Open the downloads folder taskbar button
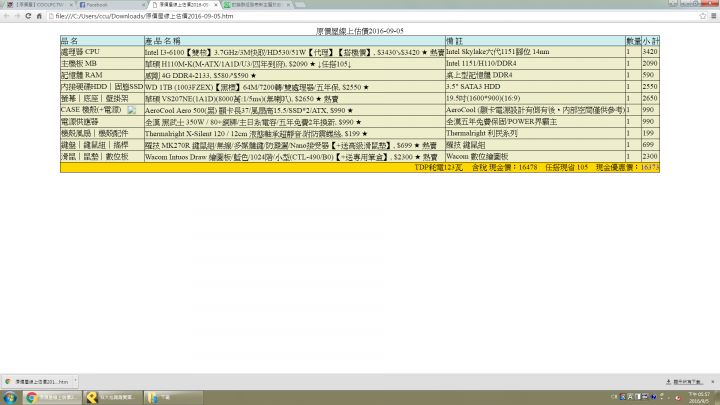 click(173, 397)
